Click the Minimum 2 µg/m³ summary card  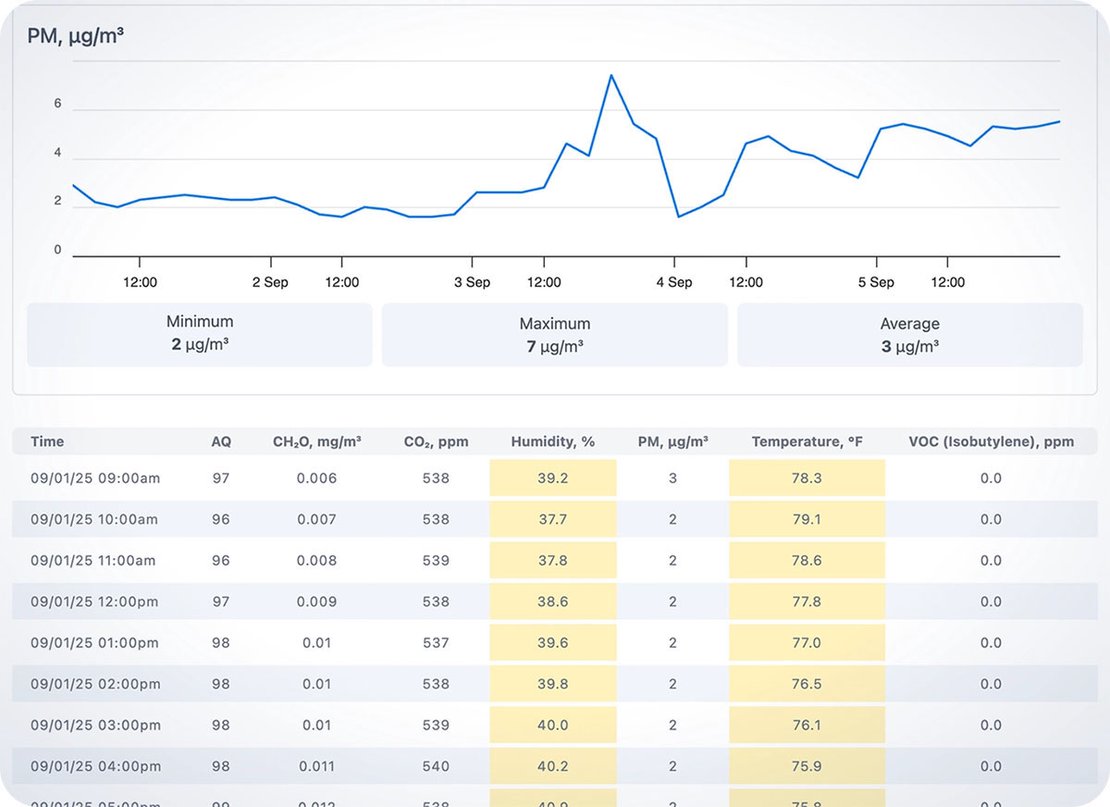pyautogui.click(x=199, y=335)
